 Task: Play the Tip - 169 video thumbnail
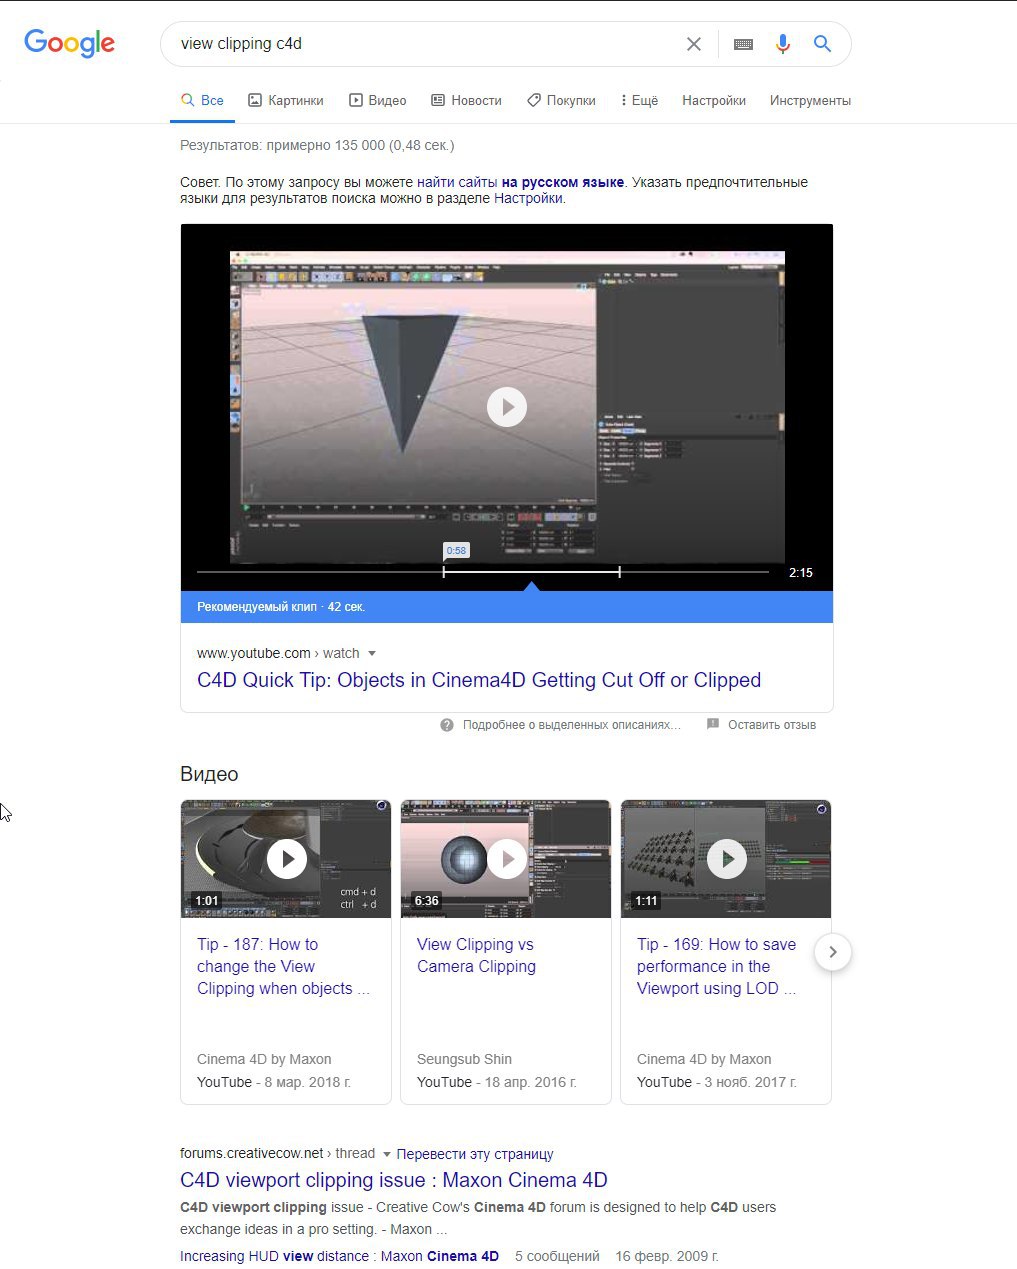tap(726, 859)
